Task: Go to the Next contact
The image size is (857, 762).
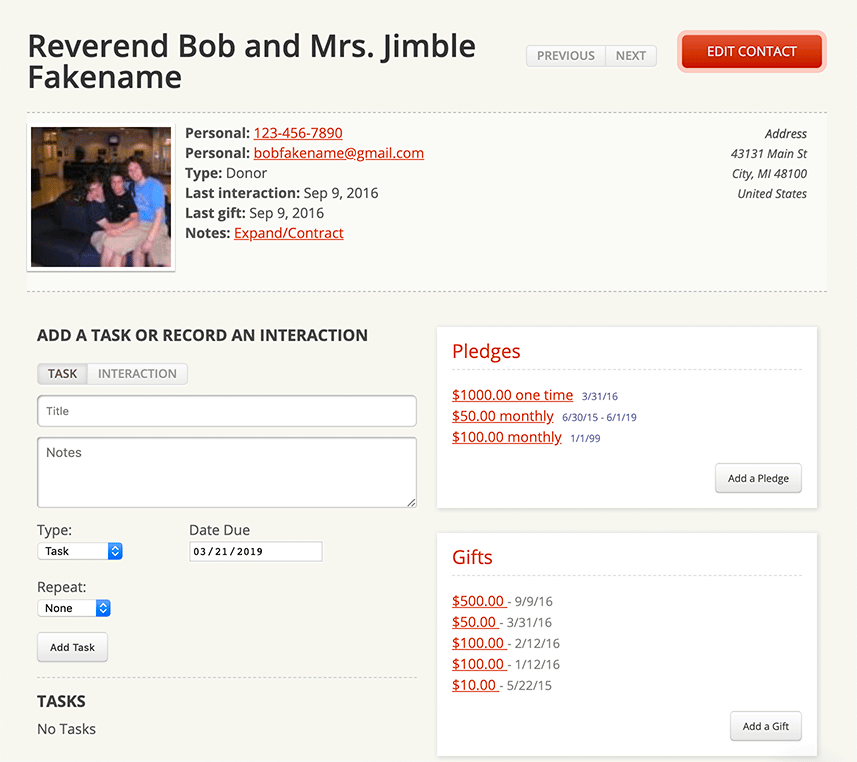Action: (630, 56)
